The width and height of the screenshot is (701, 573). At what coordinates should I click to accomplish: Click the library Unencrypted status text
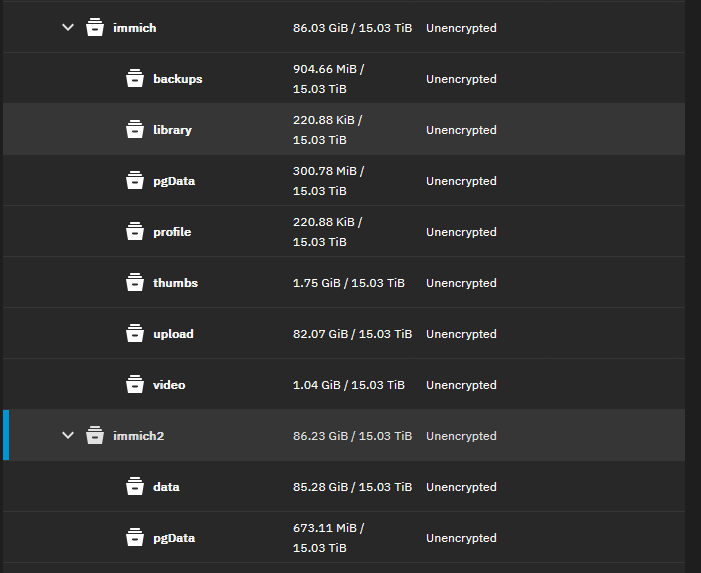[461, 130]
